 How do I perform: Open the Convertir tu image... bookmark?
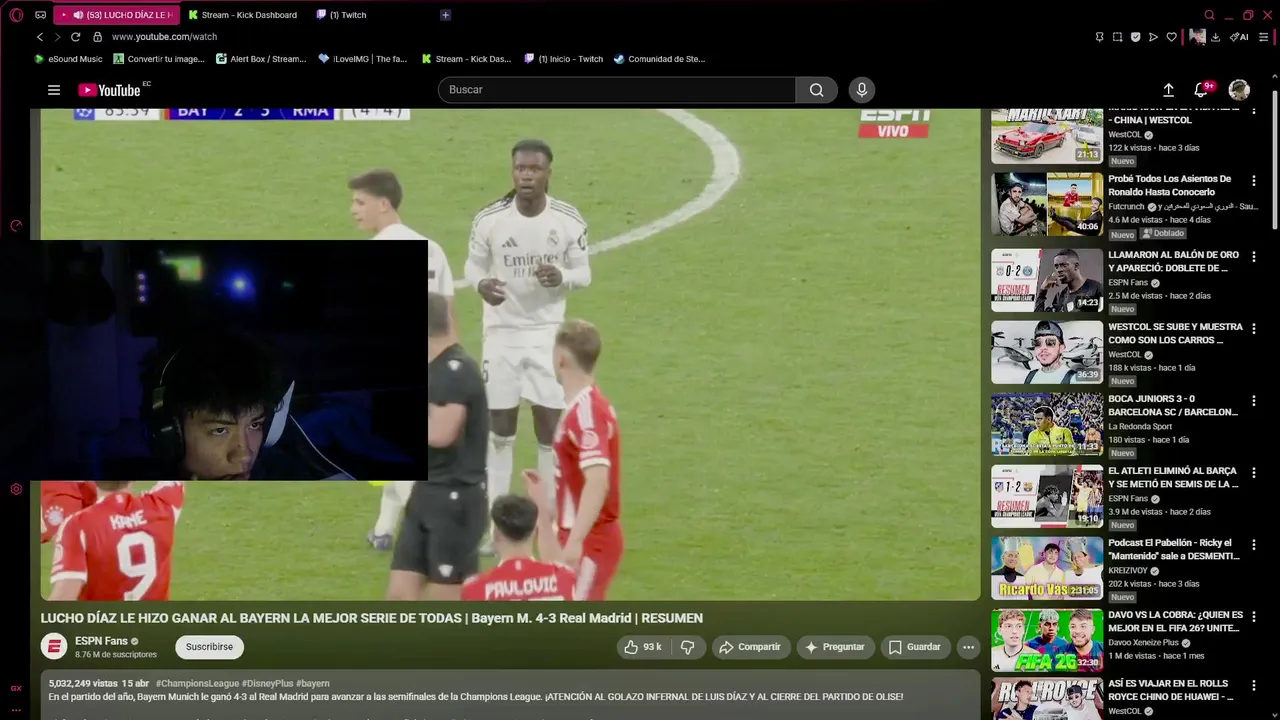(x=159, y=59)
